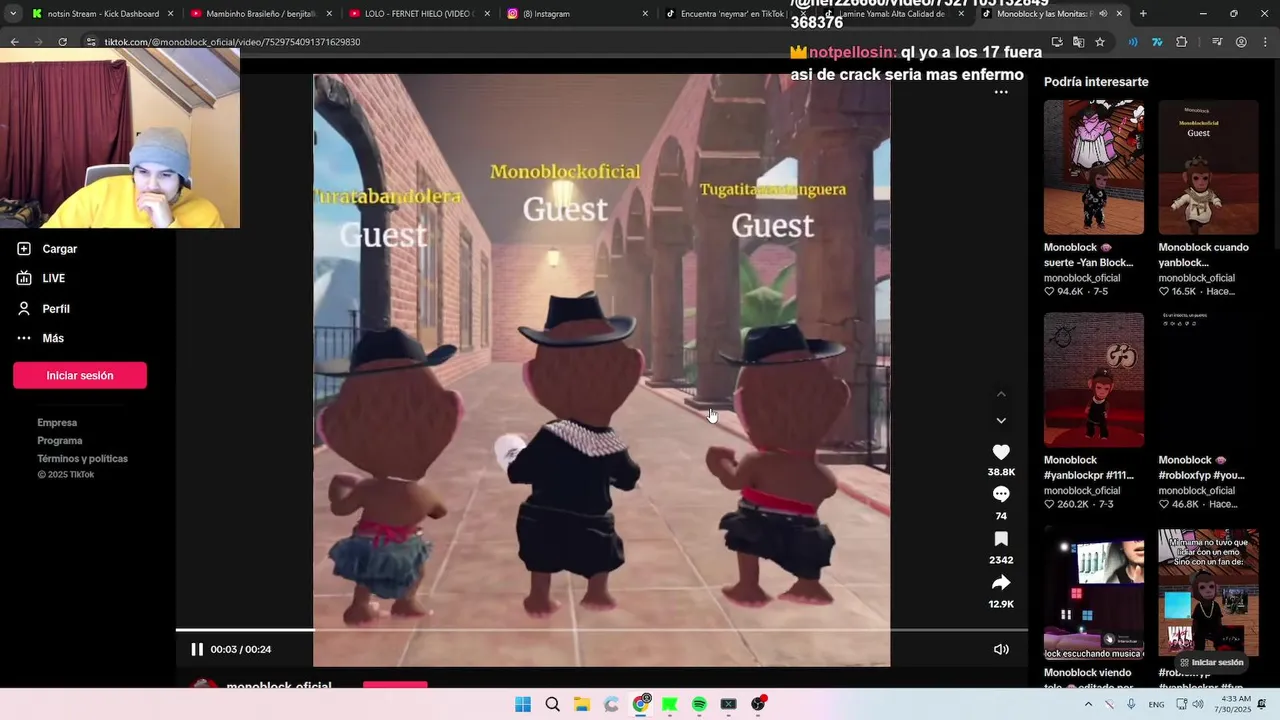Open Spotify from the taskbar
The image size is (1280, 720).
pos(699,704)
